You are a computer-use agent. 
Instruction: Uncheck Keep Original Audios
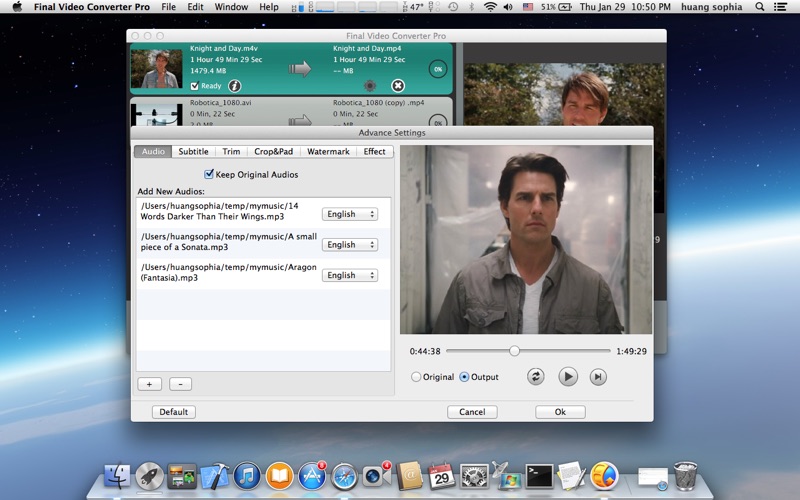[x=209, y=174]
